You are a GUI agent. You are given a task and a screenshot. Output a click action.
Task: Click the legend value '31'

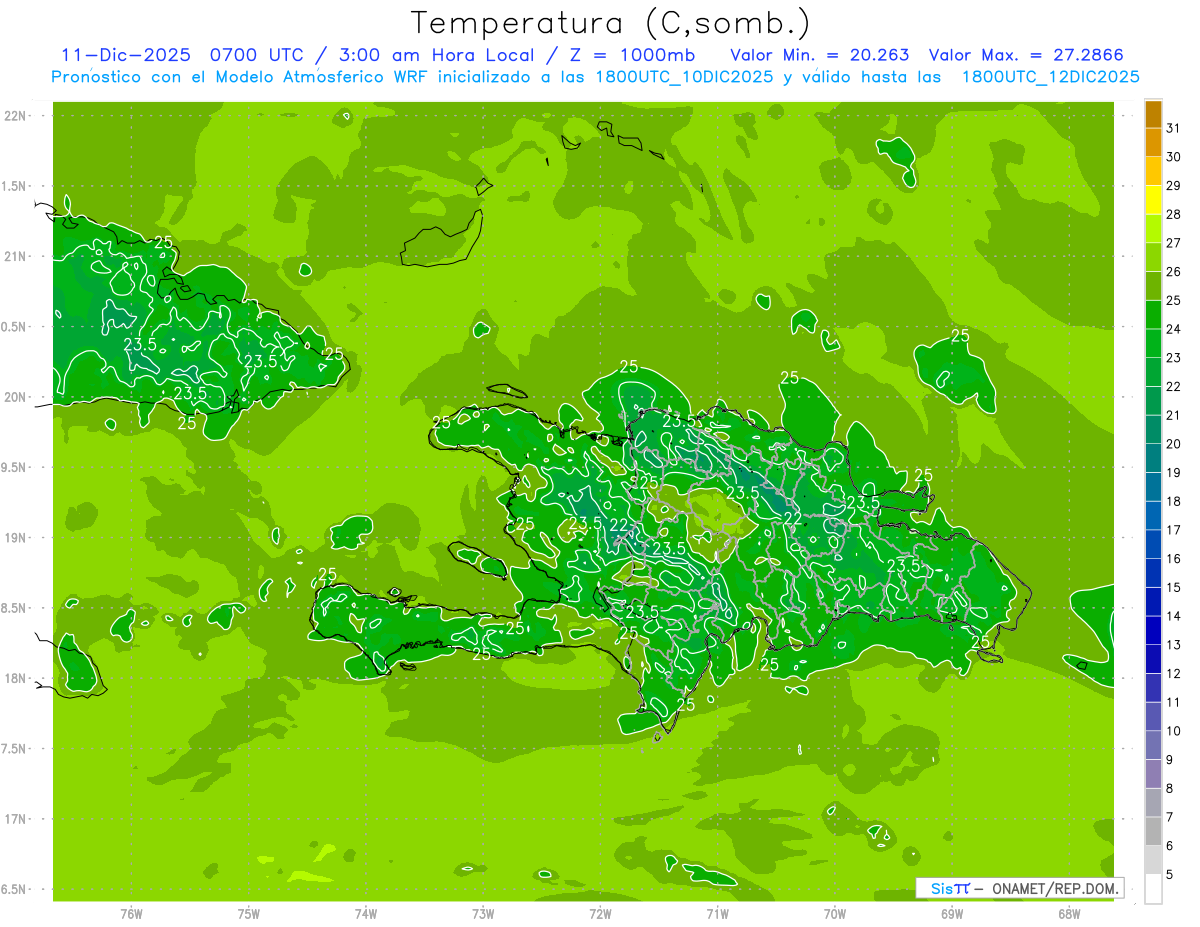(1173, 128)
